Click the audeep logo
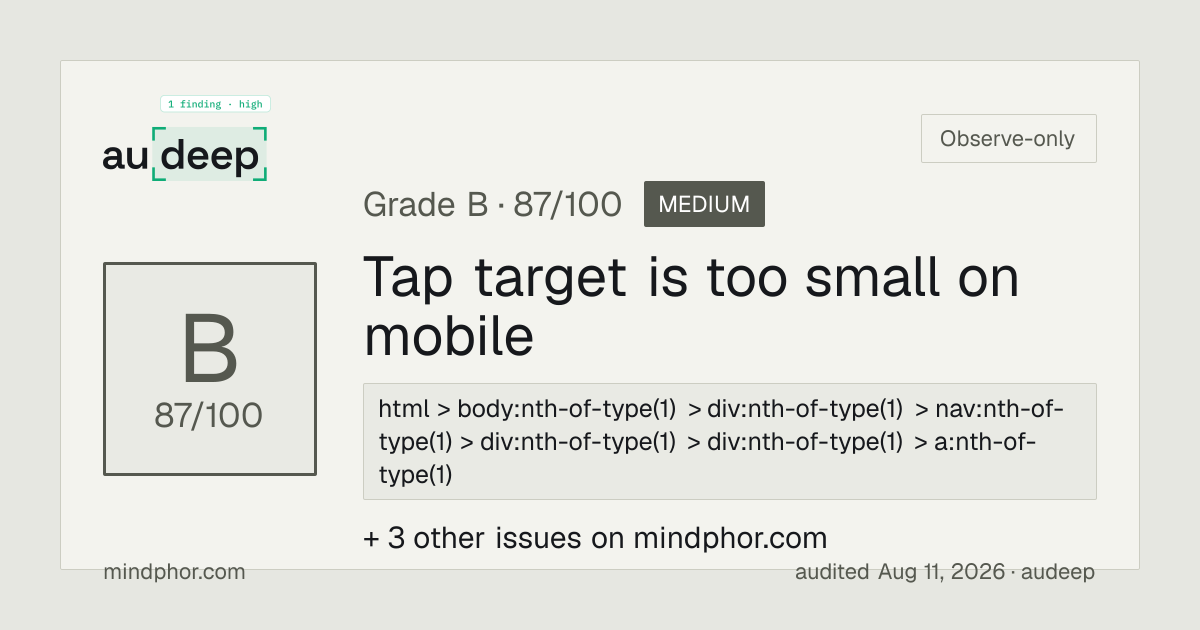The image size is (1200, 630). point(185,155)
